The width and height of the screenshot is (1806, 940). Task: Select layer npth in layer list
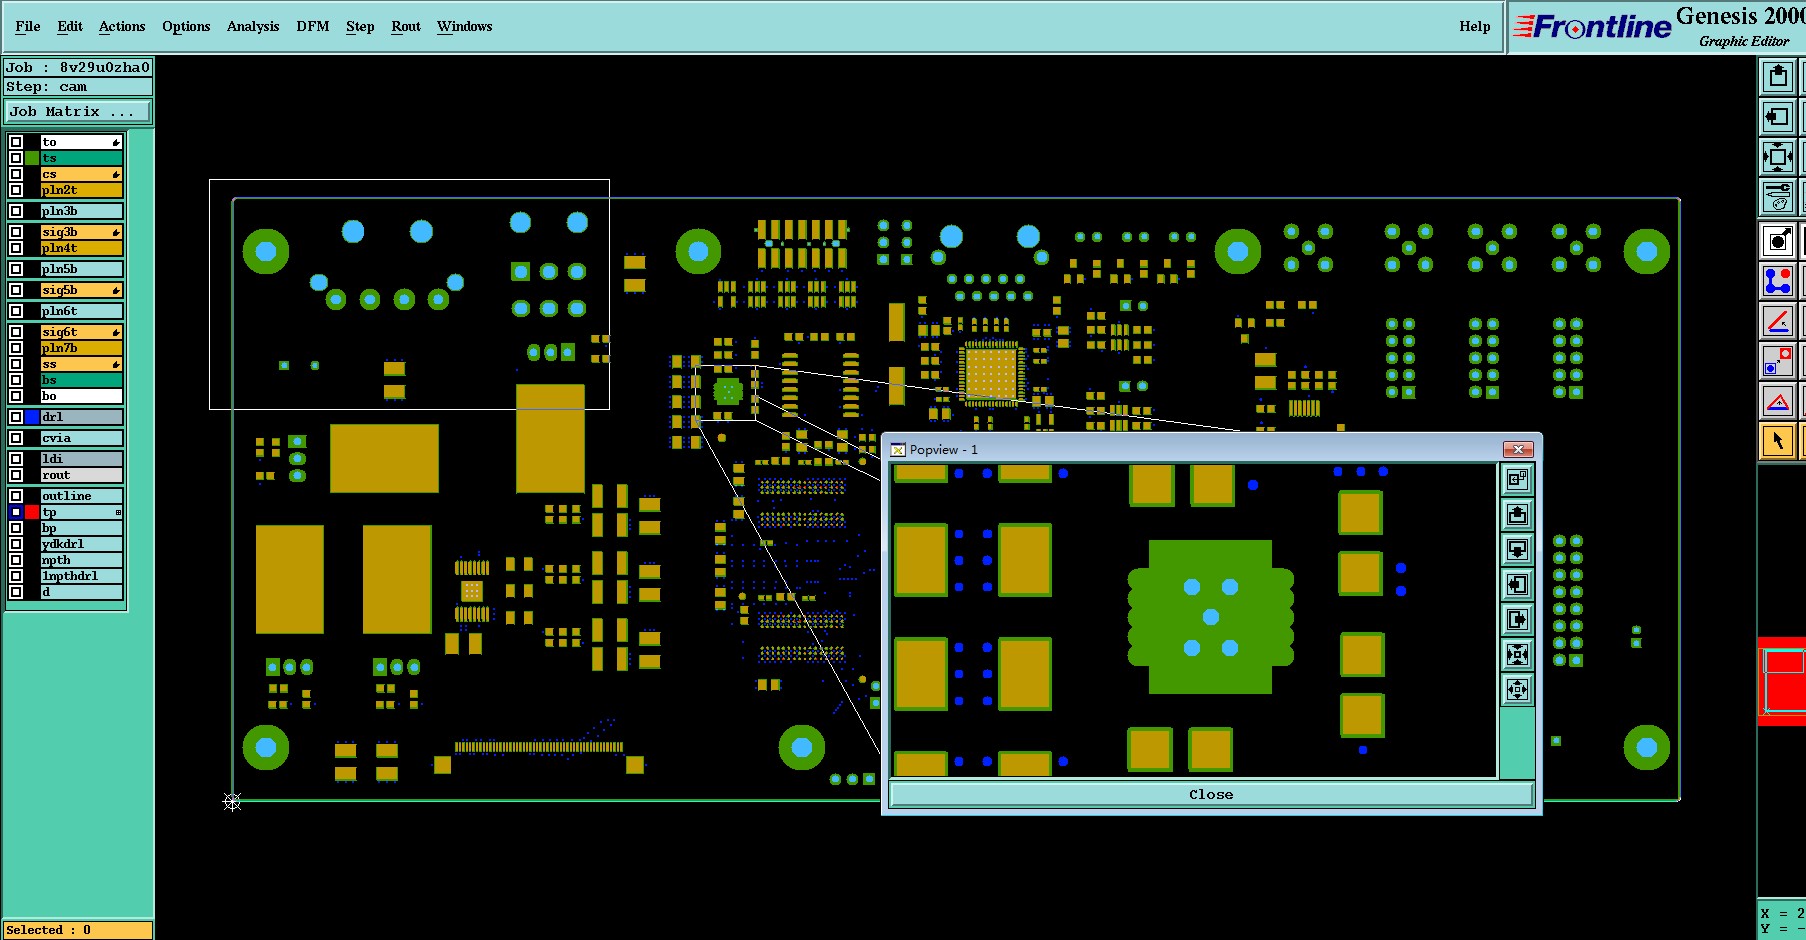pos(81,560)
